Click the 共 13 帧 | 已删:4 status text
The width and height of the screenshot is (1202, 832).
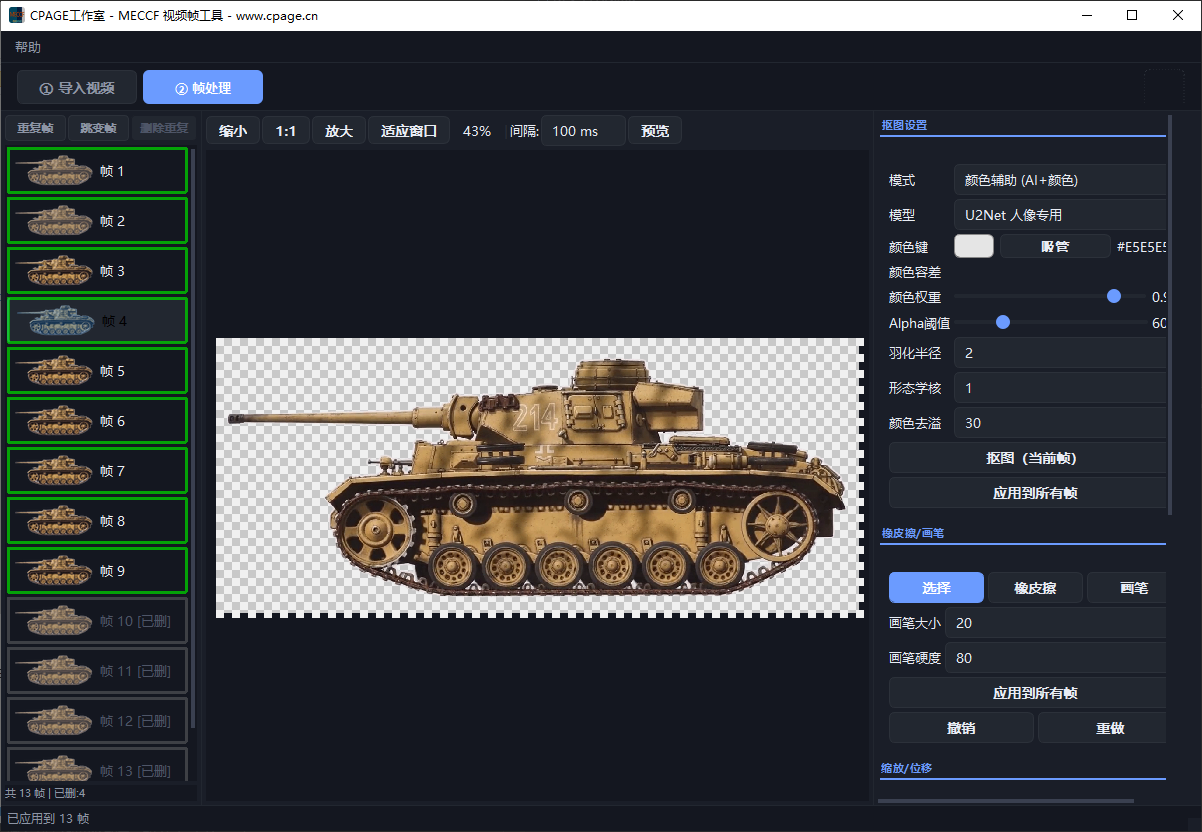point(45,793)
